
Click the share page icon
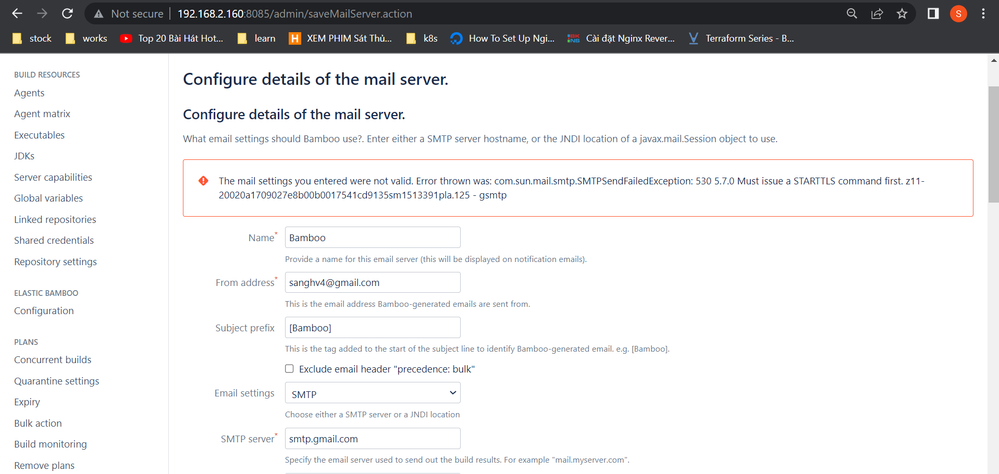pyautogui.click(x=877, y=13)
